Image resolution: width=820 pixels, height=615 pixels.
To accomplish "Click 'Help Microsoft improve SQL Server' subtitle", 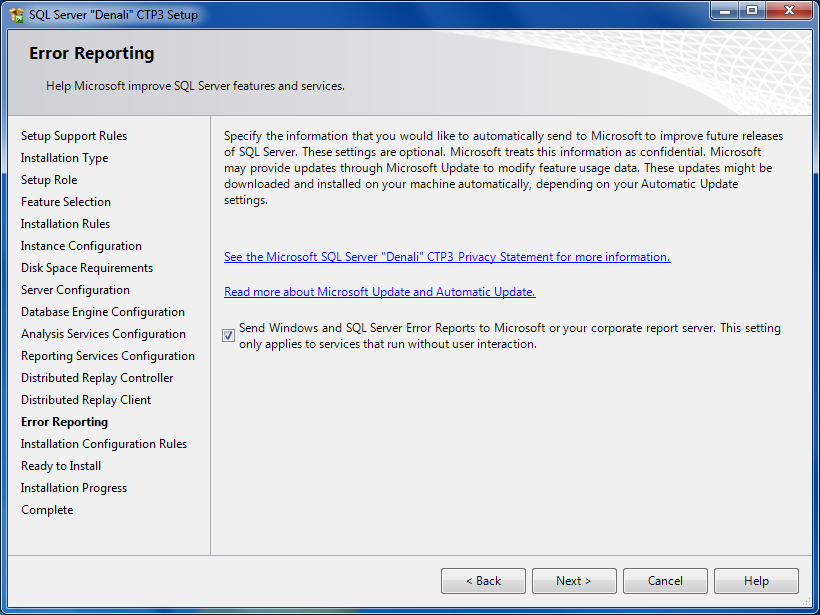I will (195, 86).
